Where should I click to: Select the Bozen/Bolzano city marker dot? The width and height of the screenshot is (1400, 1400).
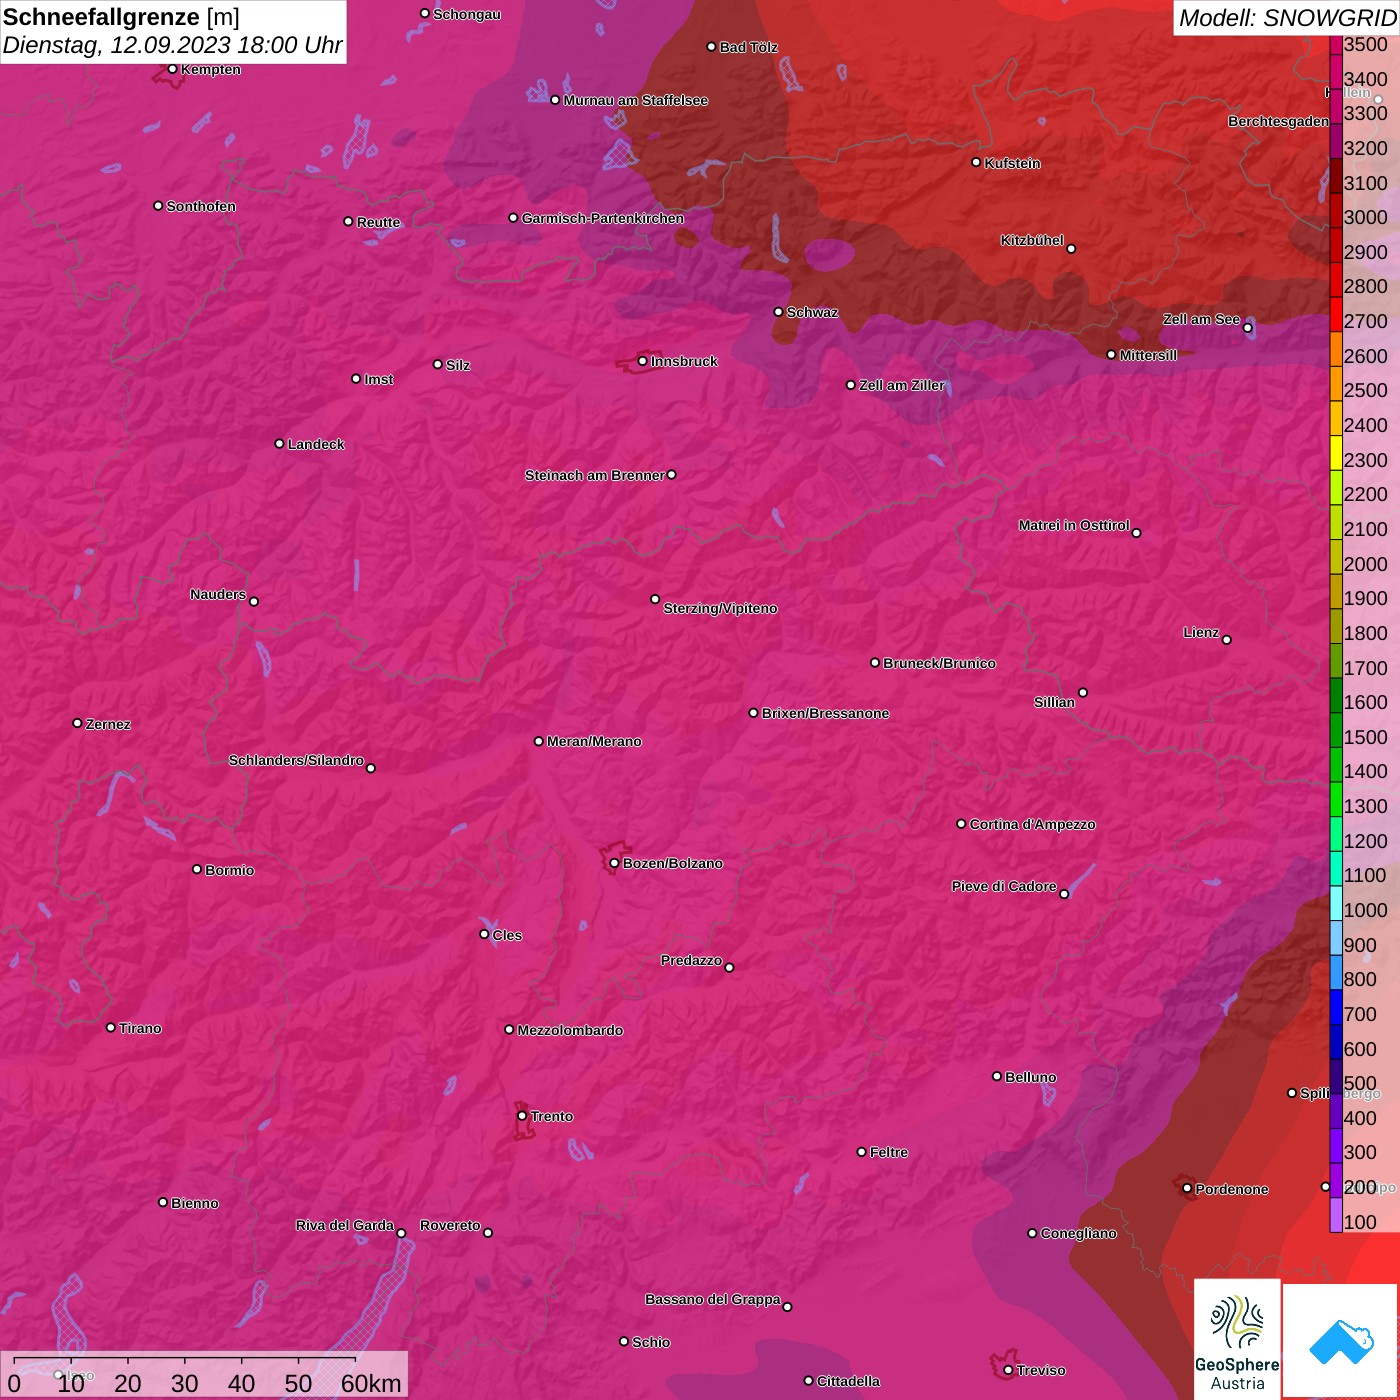[x=614, y=863]
